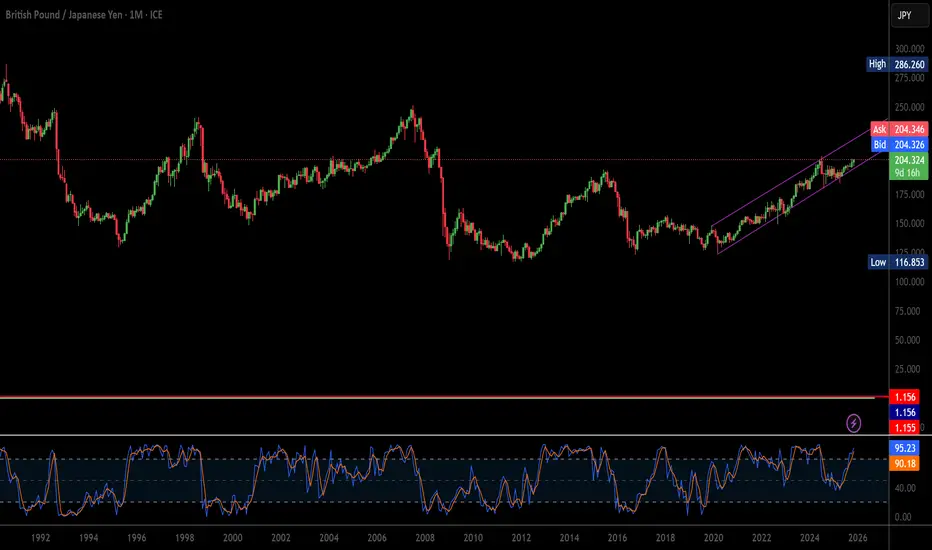
Task: Click the white divider above stochastic pane
Action: click(444, 435)
